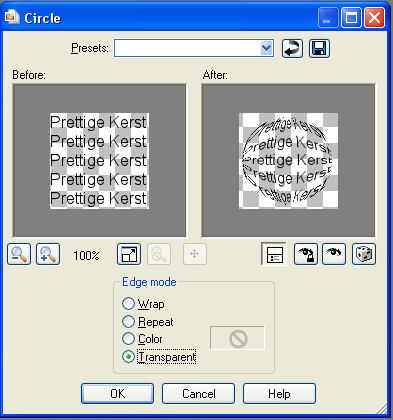Toggle the show/hide previews icon
The image size is (393, 420).
point(273,254)
